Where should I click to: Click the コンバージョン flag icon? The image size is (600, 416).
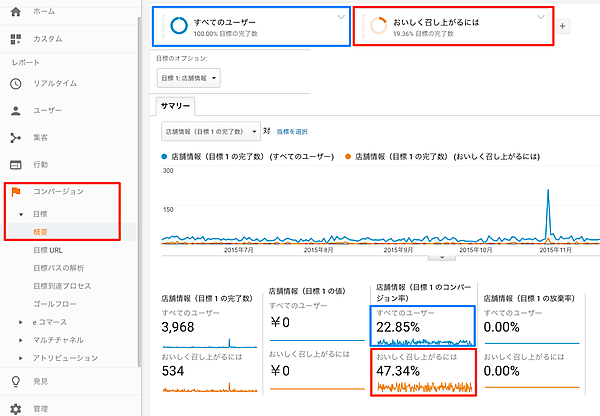tap(16, 192)
